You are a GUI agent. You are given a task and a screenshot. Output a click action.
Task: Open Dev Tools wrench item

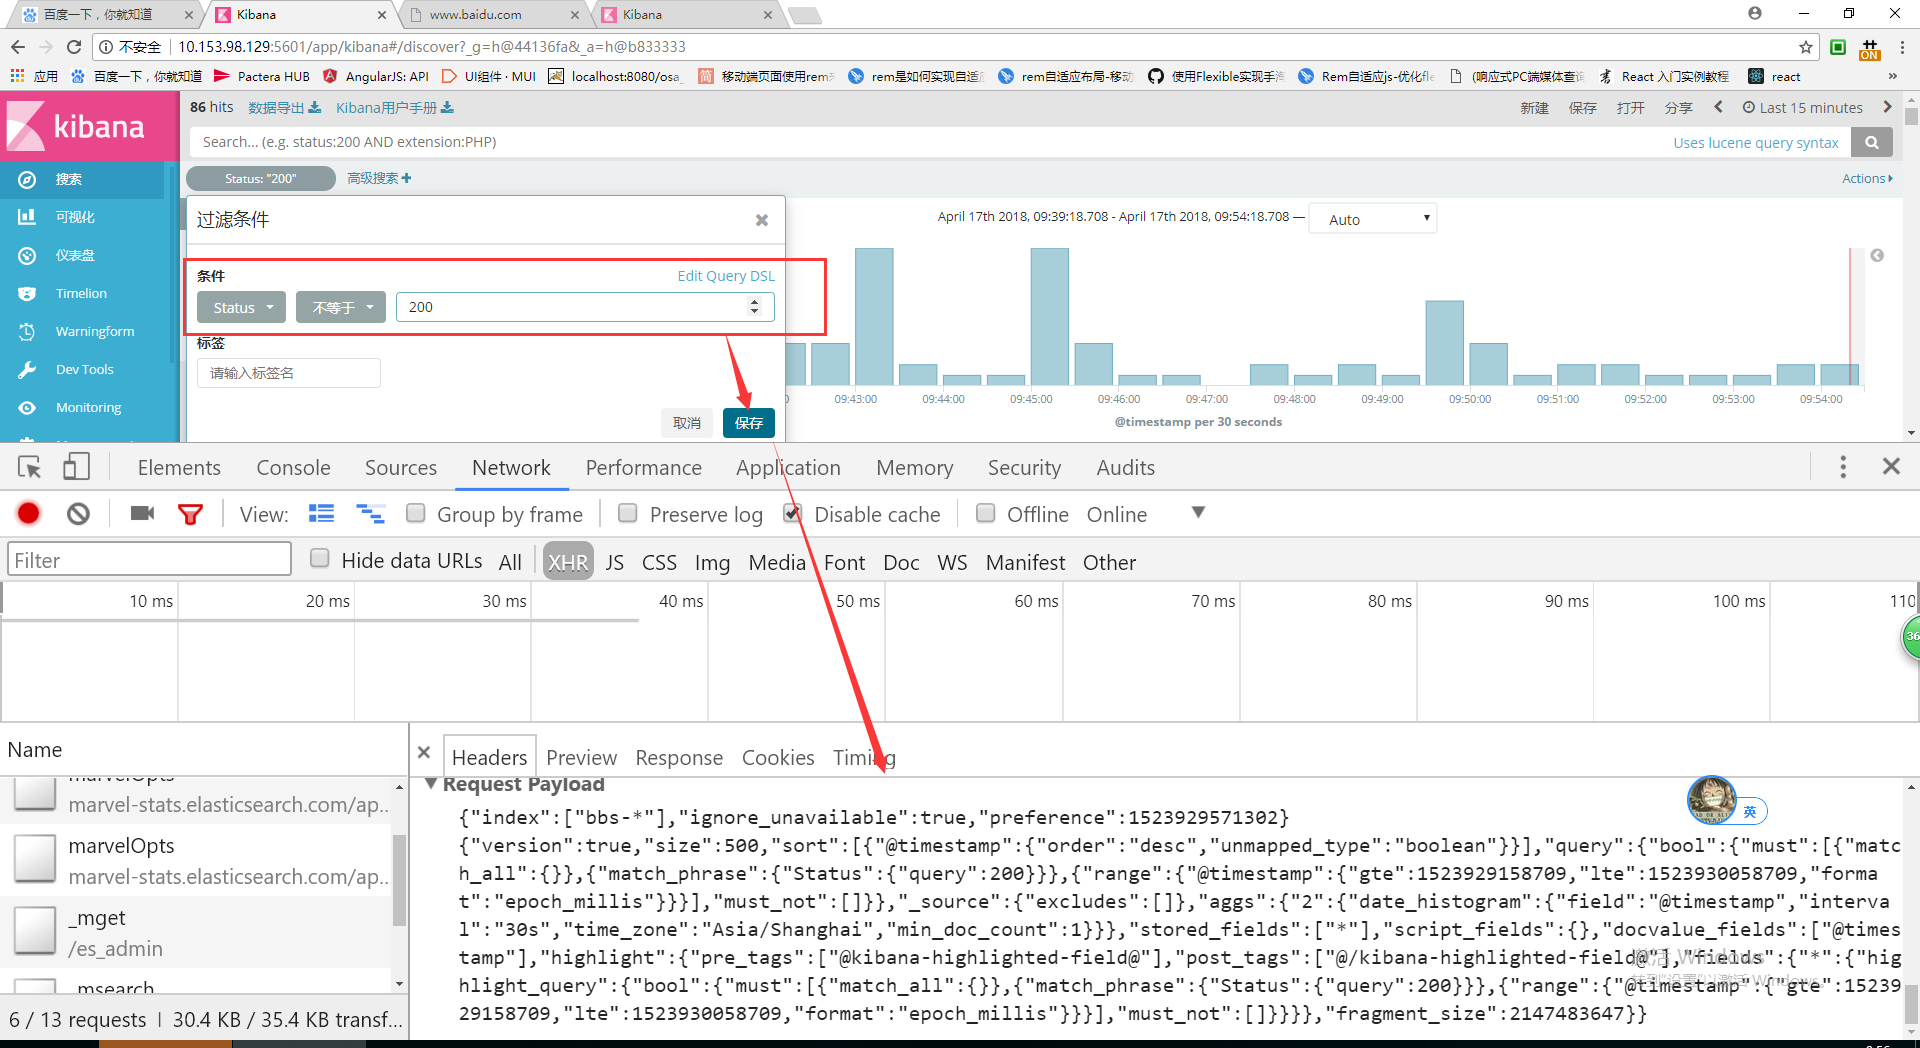click(x=84, y=369)
